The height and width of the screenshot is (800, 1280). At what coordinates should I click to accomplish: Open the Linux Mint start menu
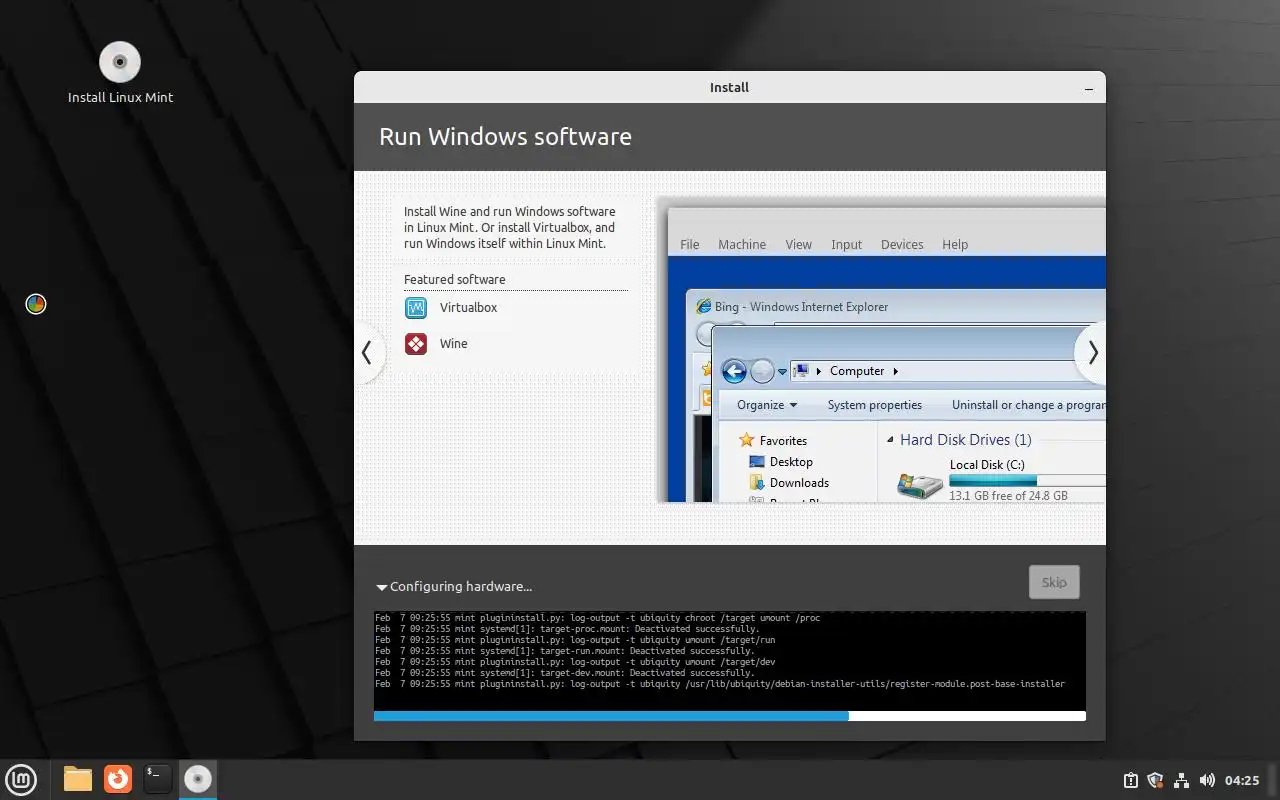coord(21,779)
